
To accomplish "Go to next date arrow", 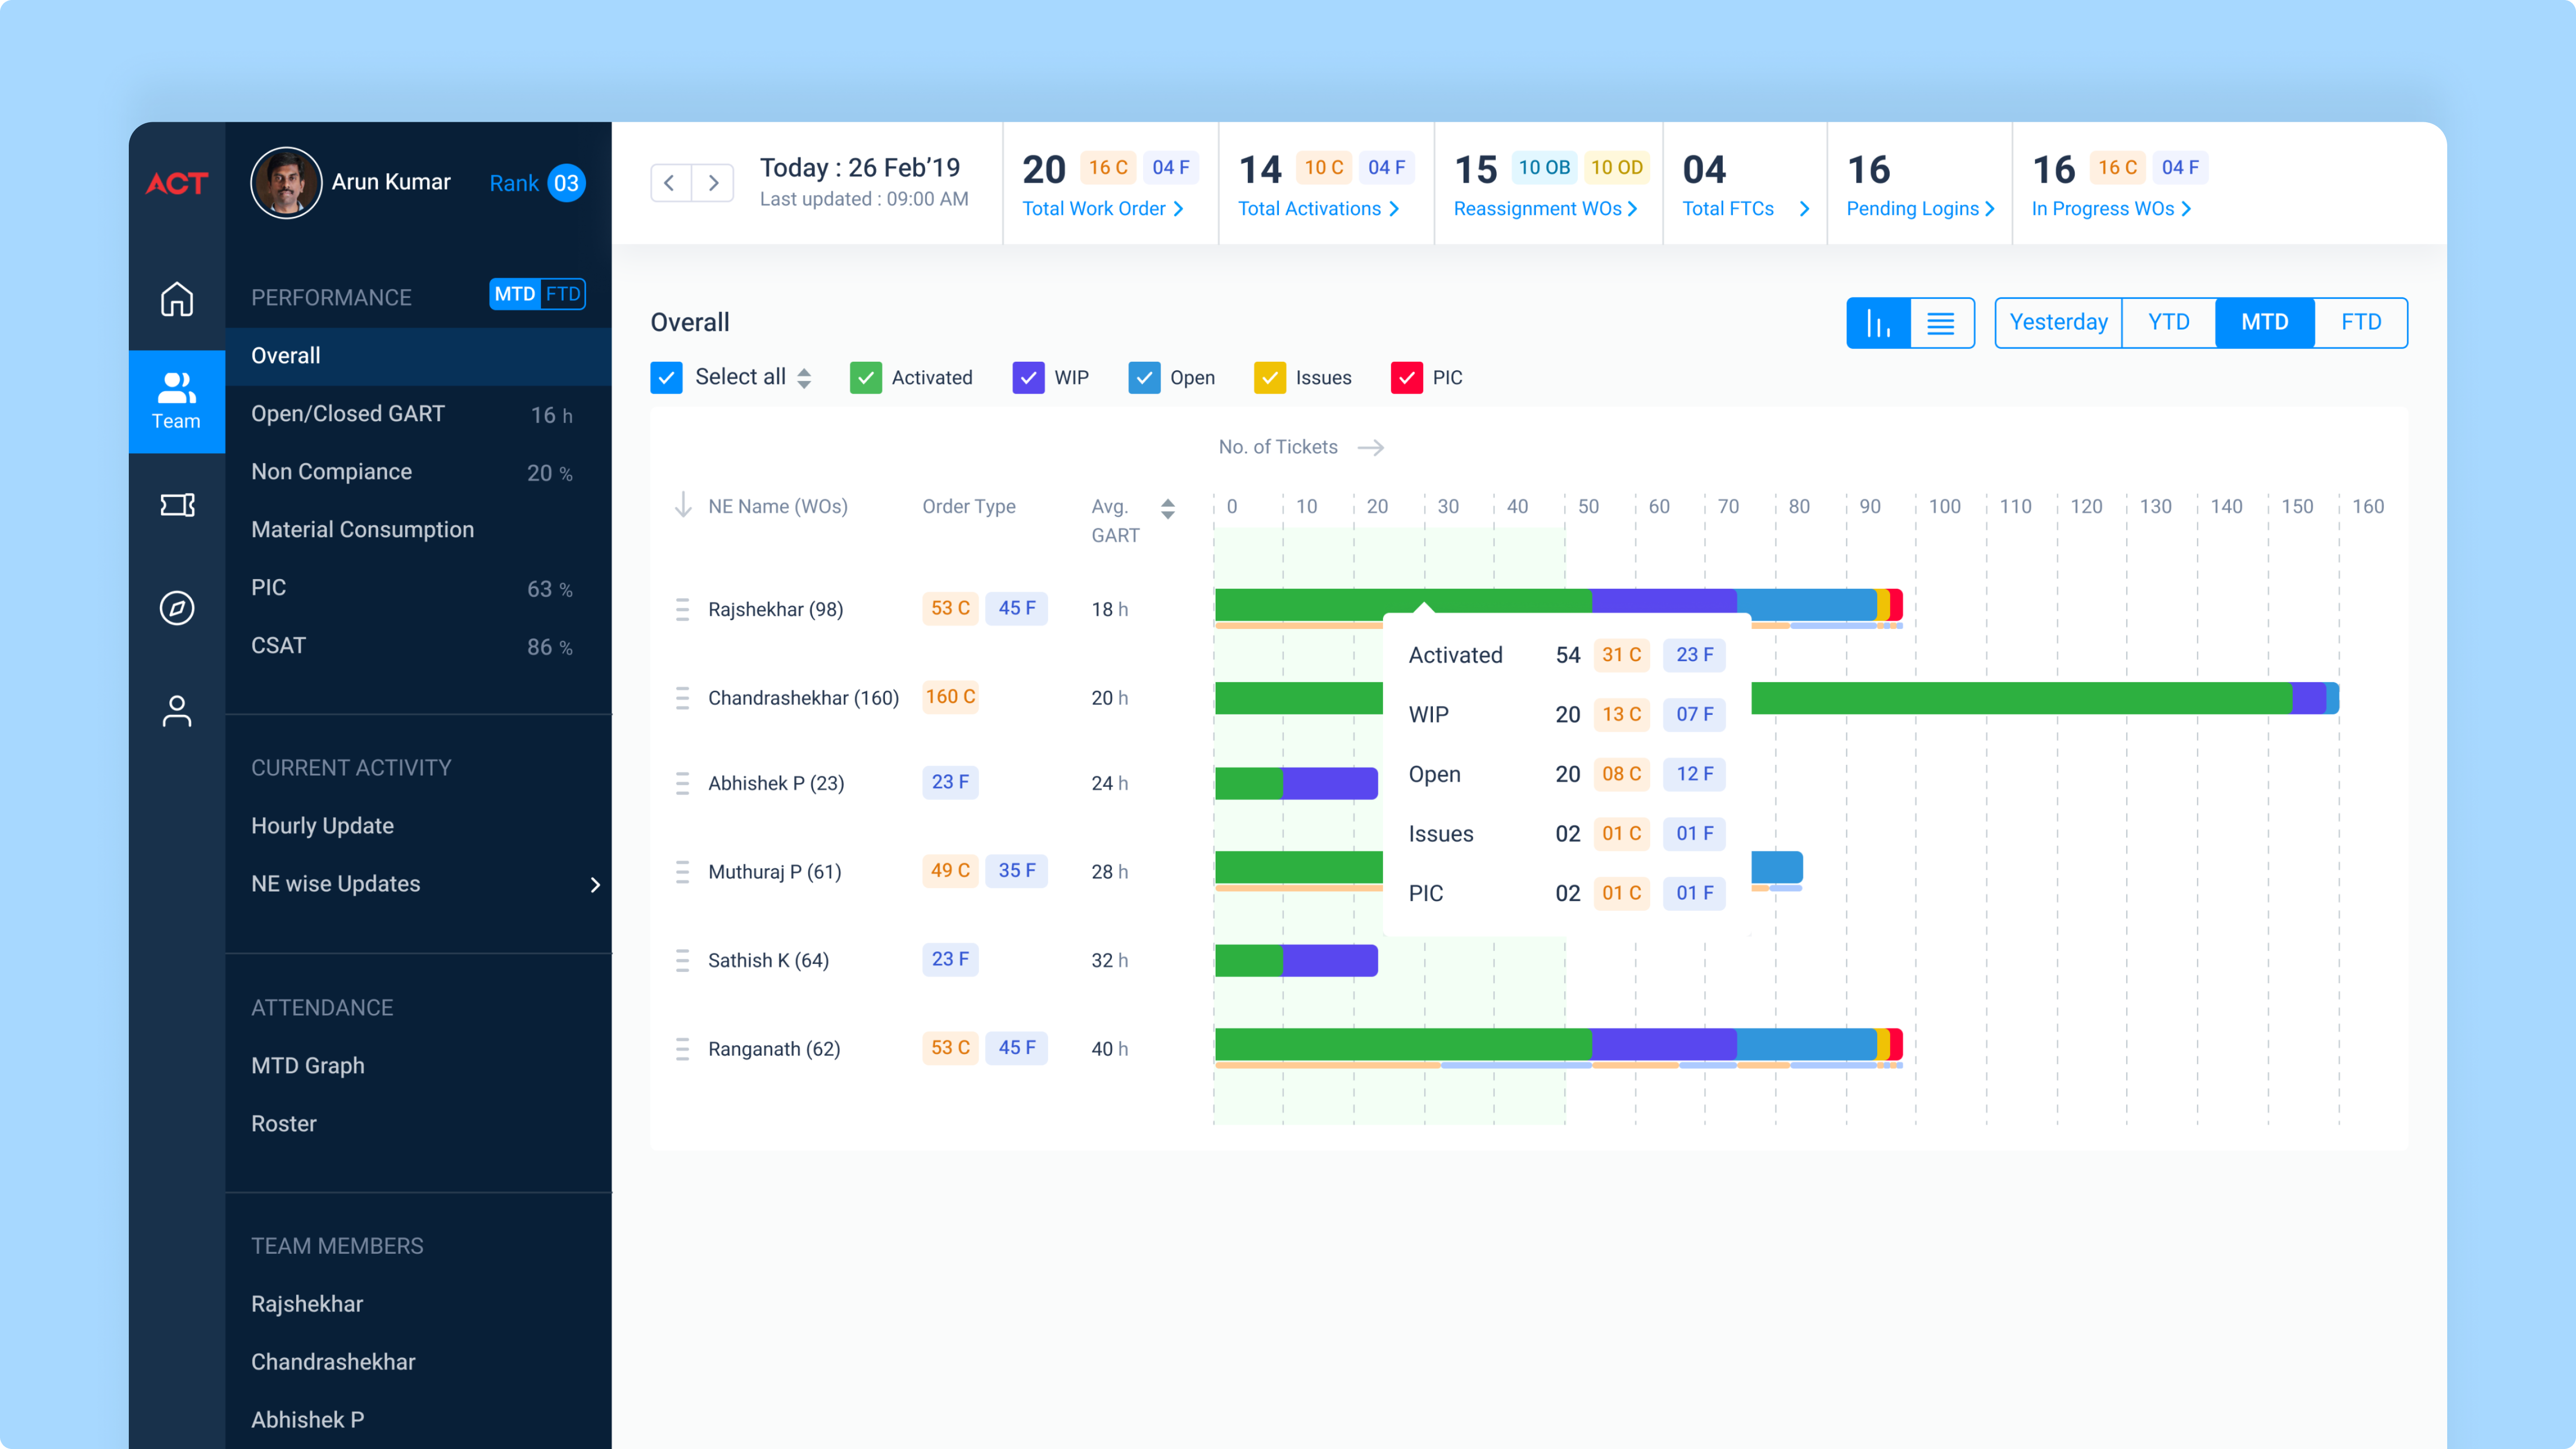I will tap(713, 183).
